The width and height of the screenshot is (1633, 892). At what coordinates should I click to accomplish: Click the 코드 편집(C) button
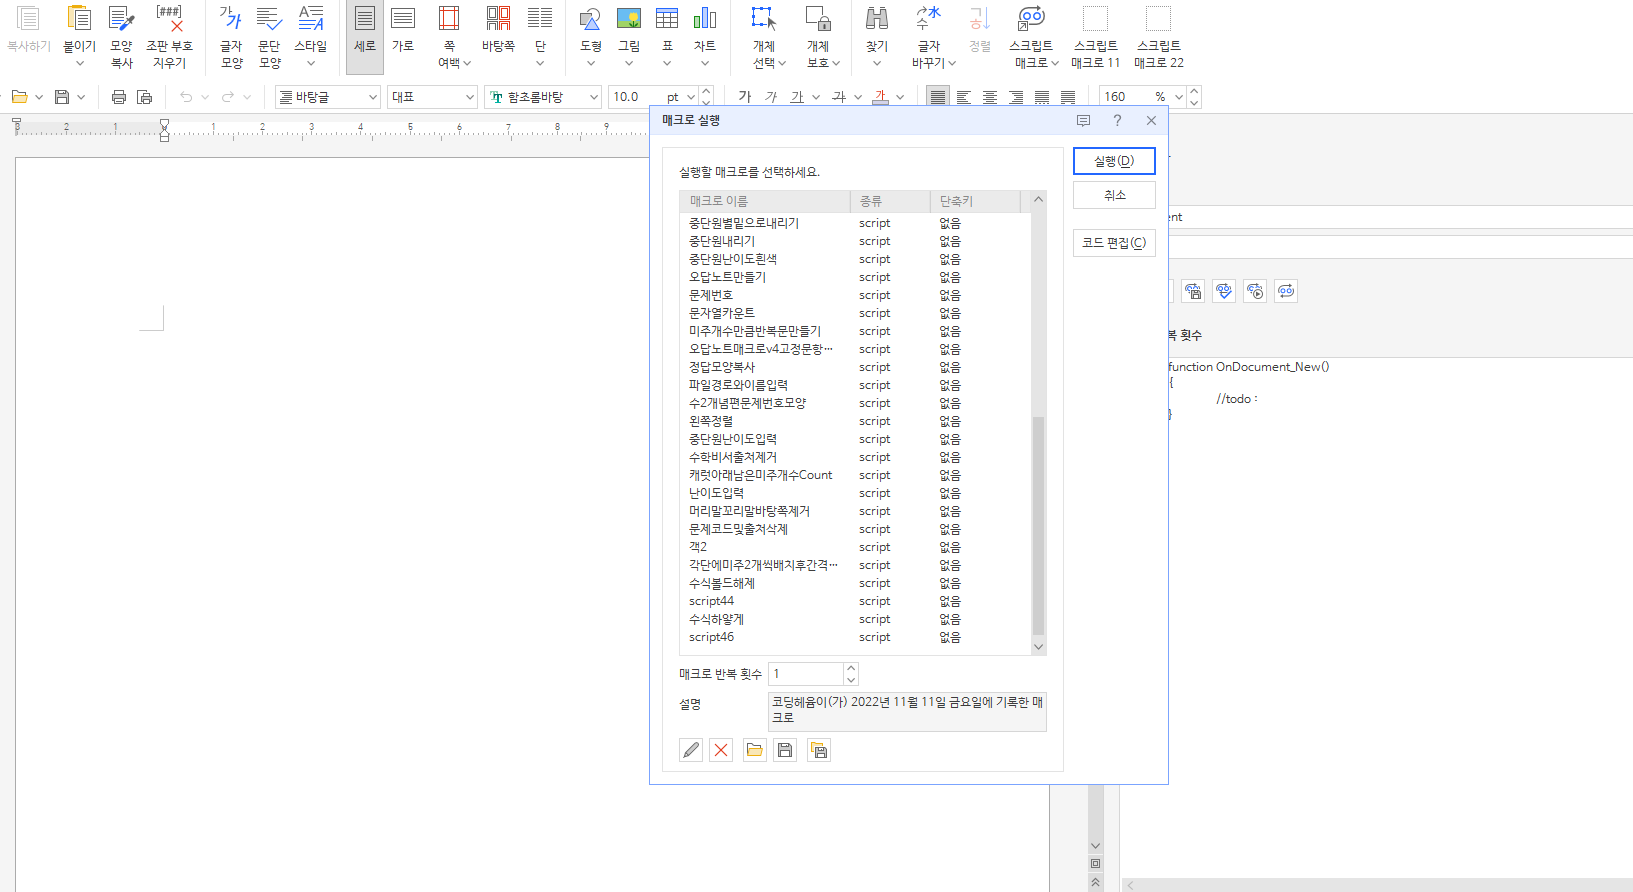tap(1114, 243)
